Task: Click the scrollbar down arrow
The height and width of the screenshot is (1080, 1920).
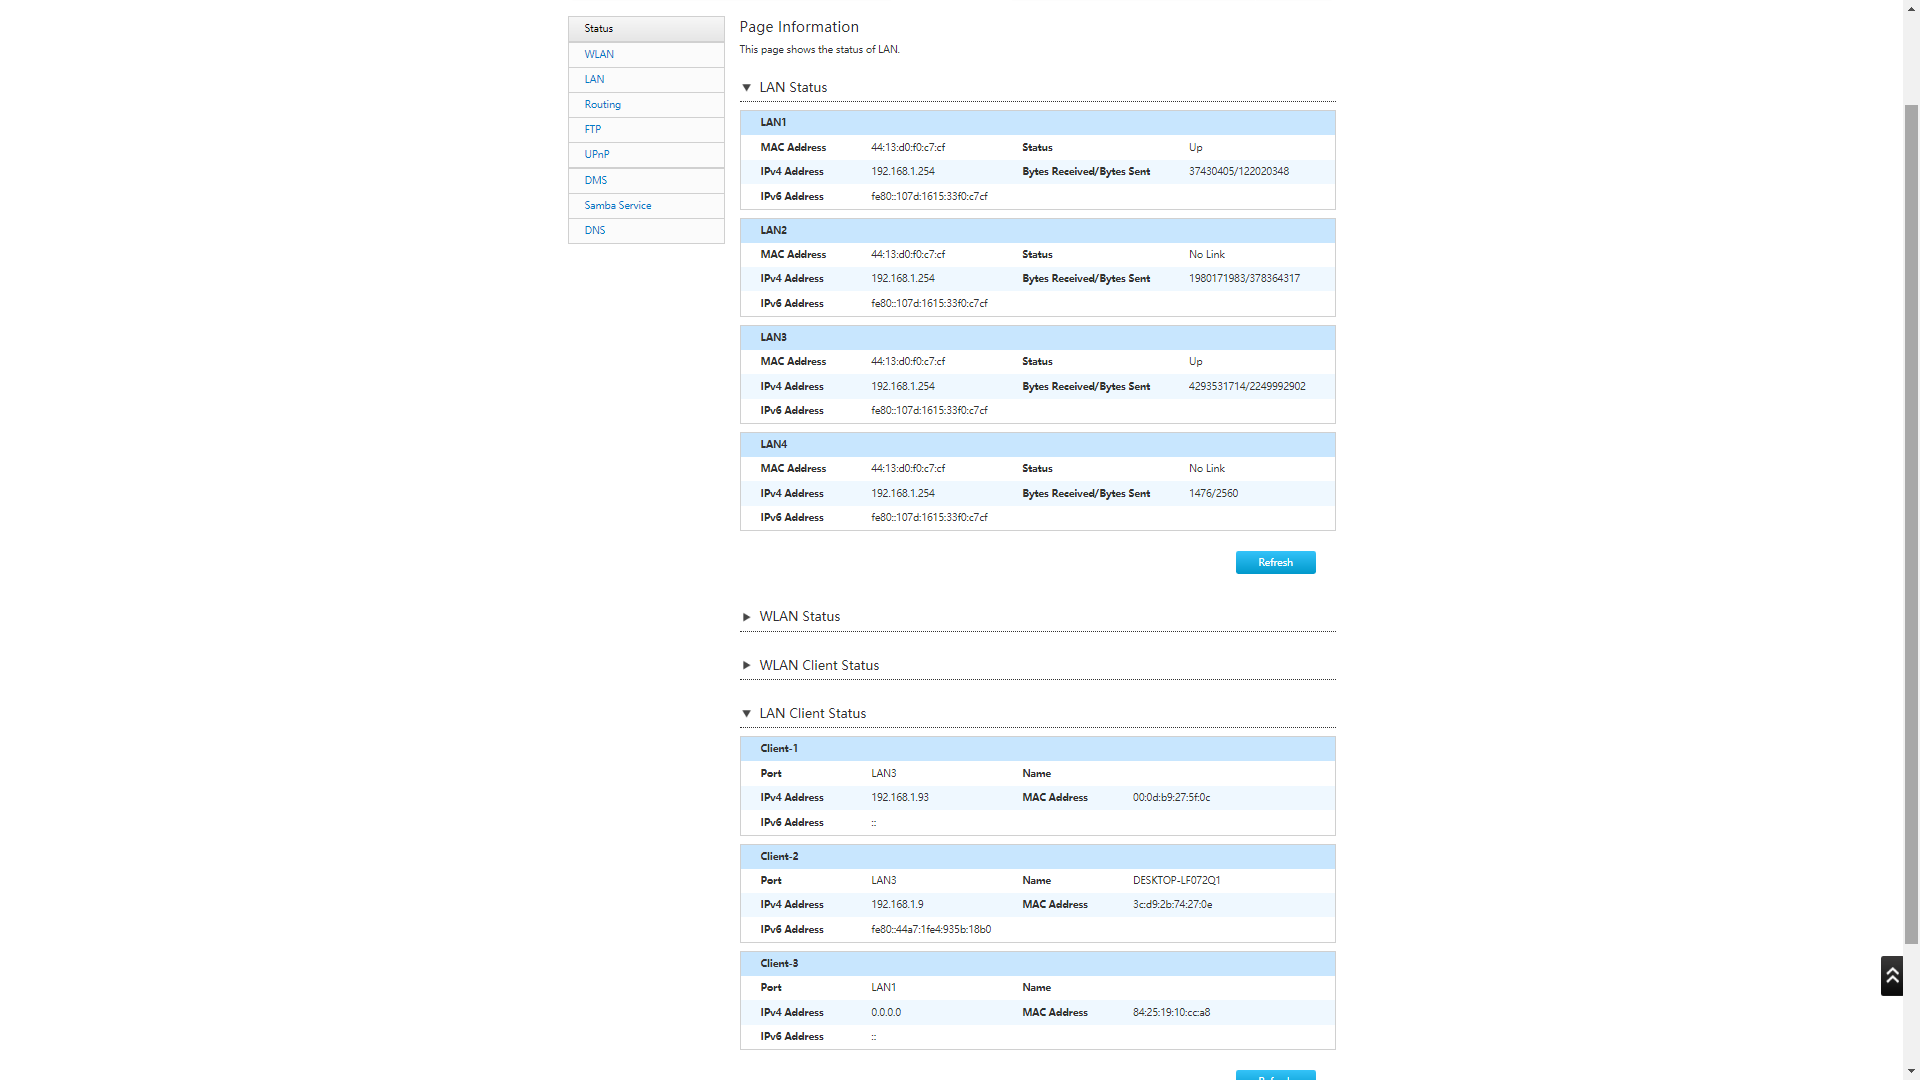Action: [x=1911, y=1072]
